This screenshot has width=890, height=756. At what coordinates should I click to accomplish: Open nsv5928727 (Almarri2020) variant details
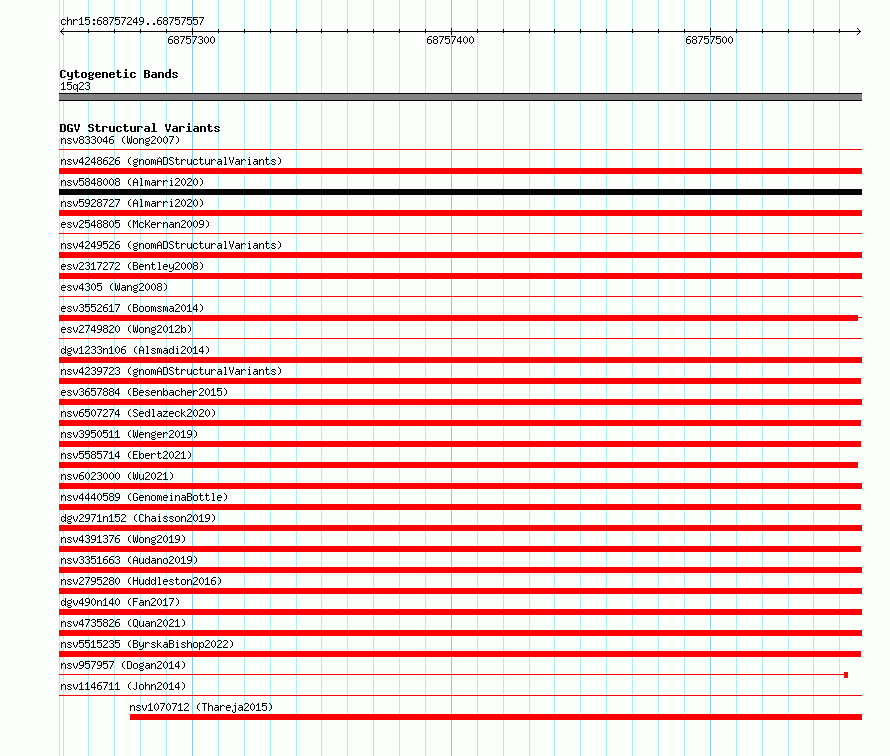tap(132, 203)
